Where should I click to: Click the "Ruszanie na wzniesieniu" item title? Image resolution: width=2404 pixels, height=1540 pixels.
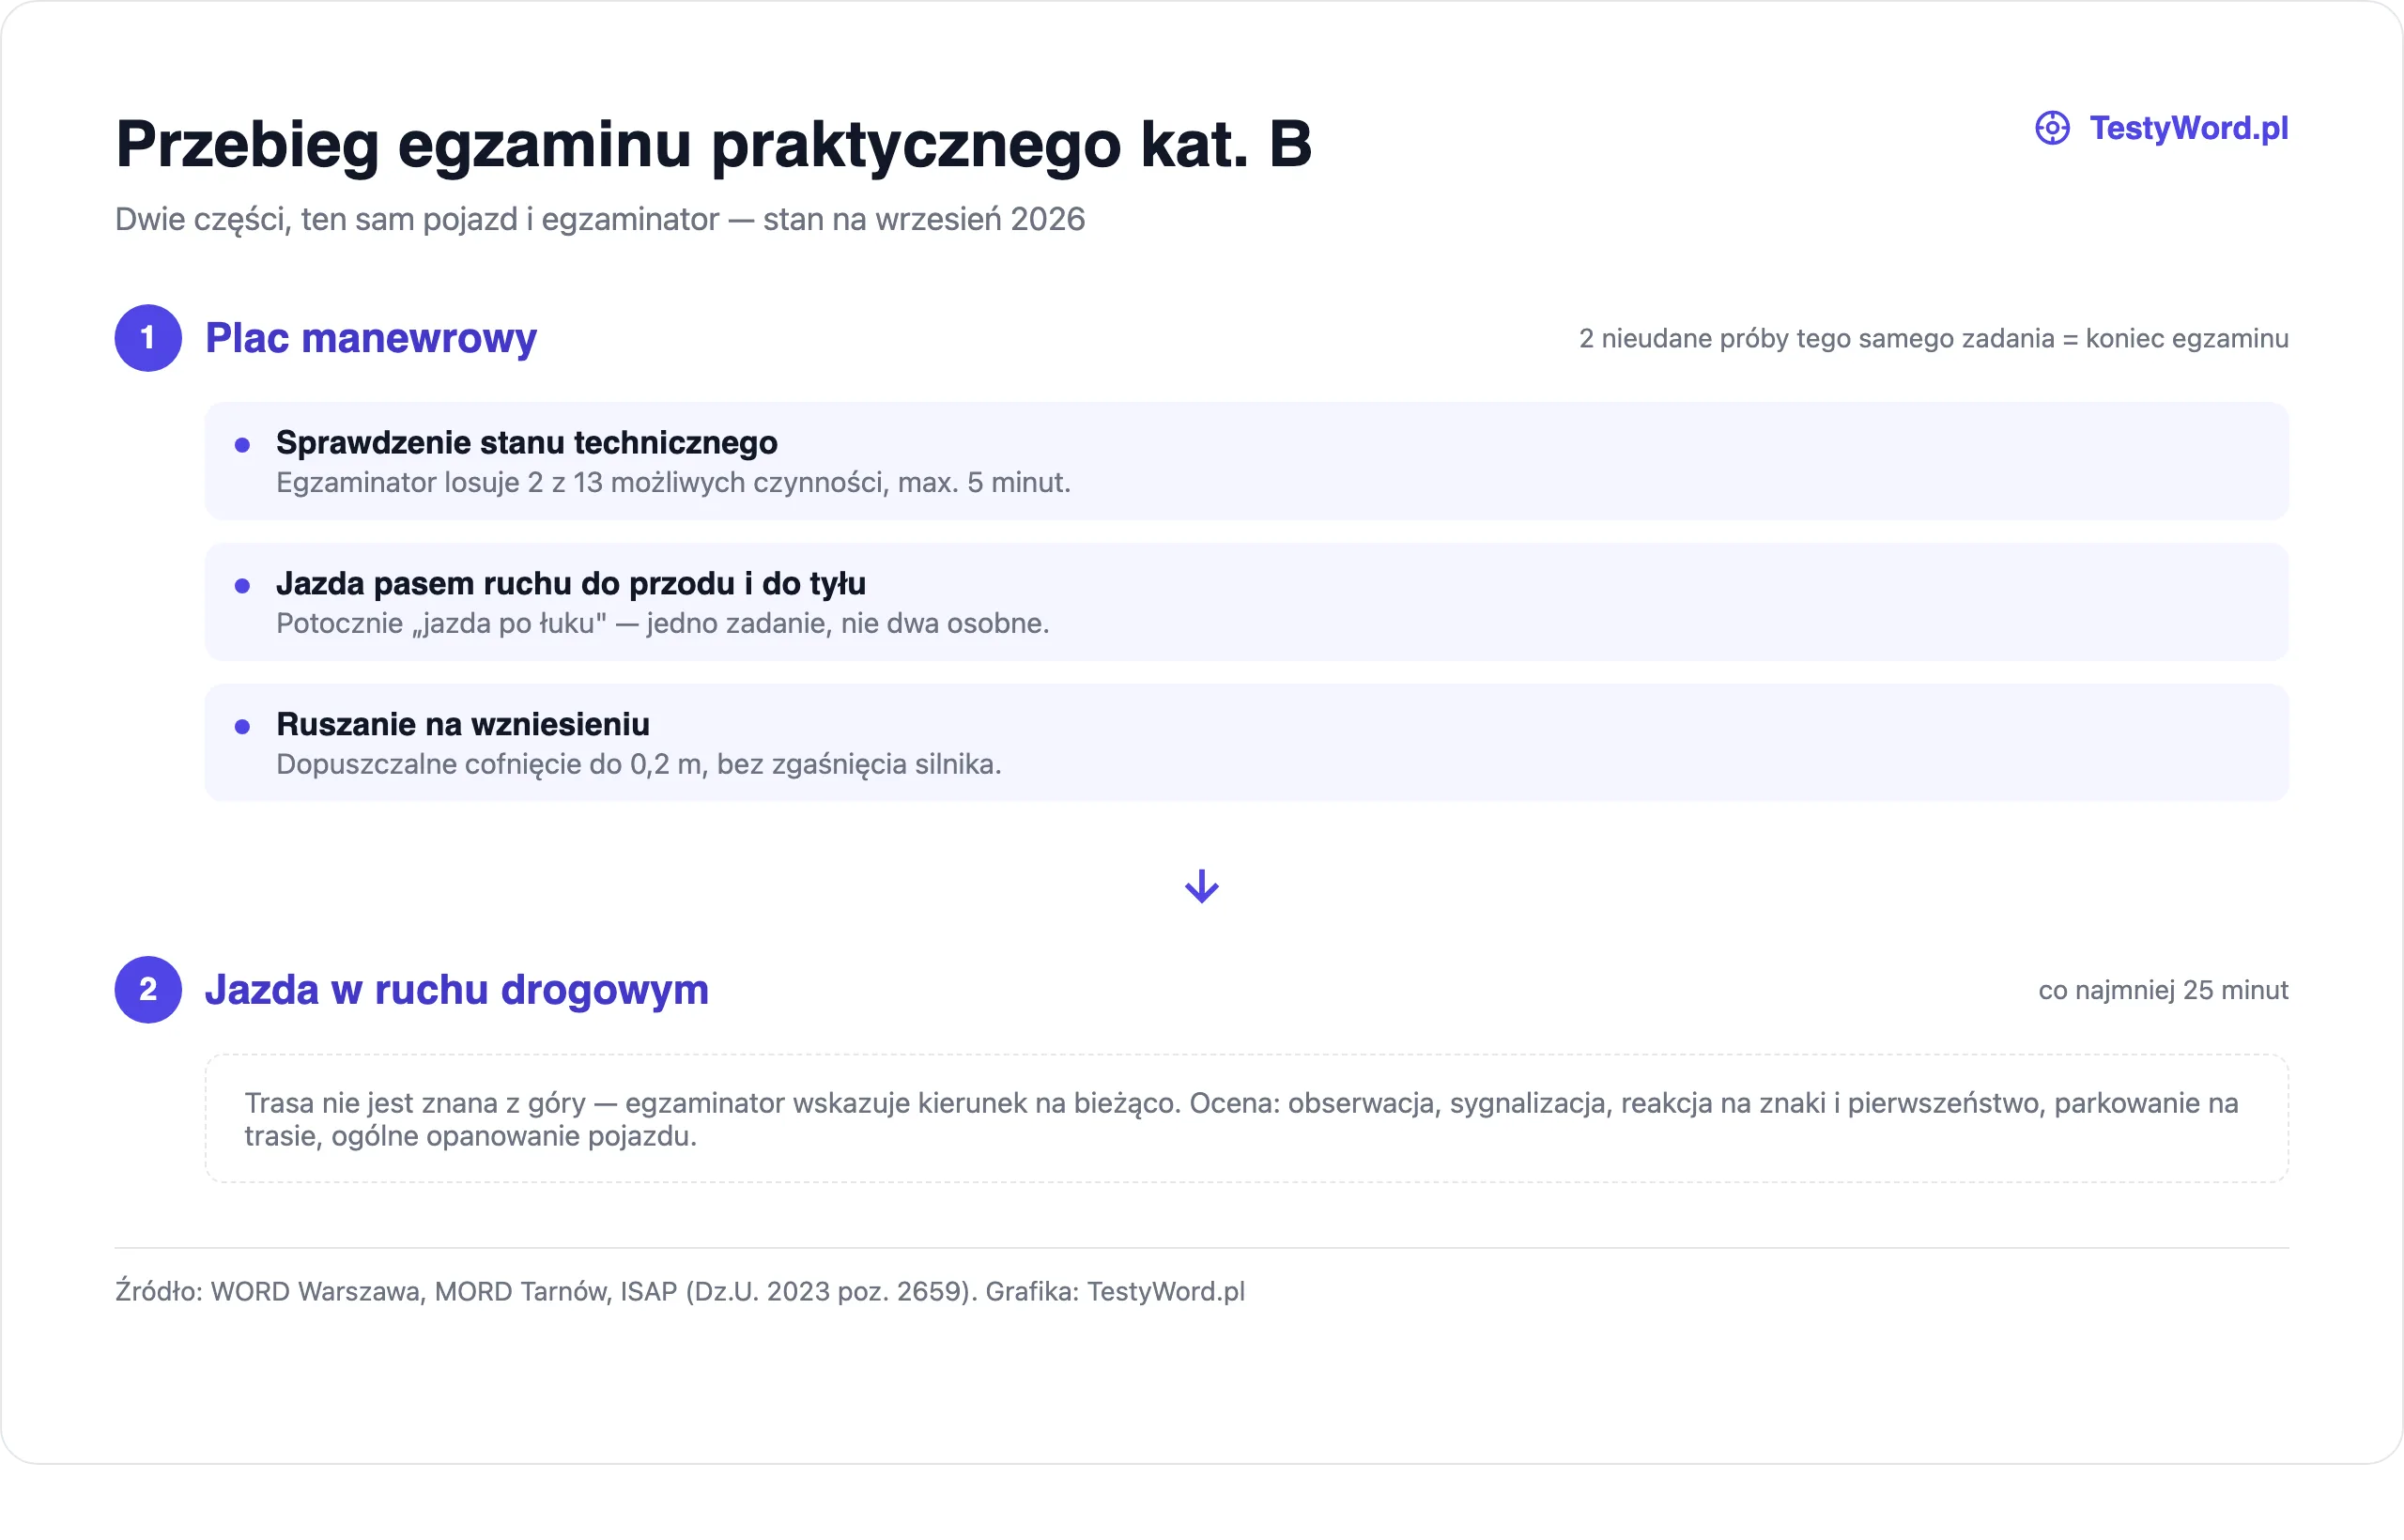pos(463,724)
